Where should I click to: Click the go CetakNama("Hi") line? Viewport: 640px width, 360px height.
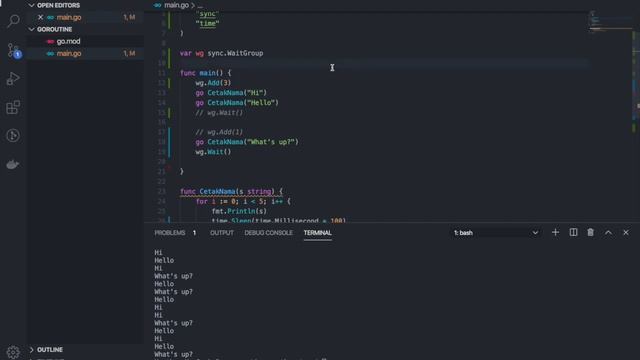click(231, 93)
